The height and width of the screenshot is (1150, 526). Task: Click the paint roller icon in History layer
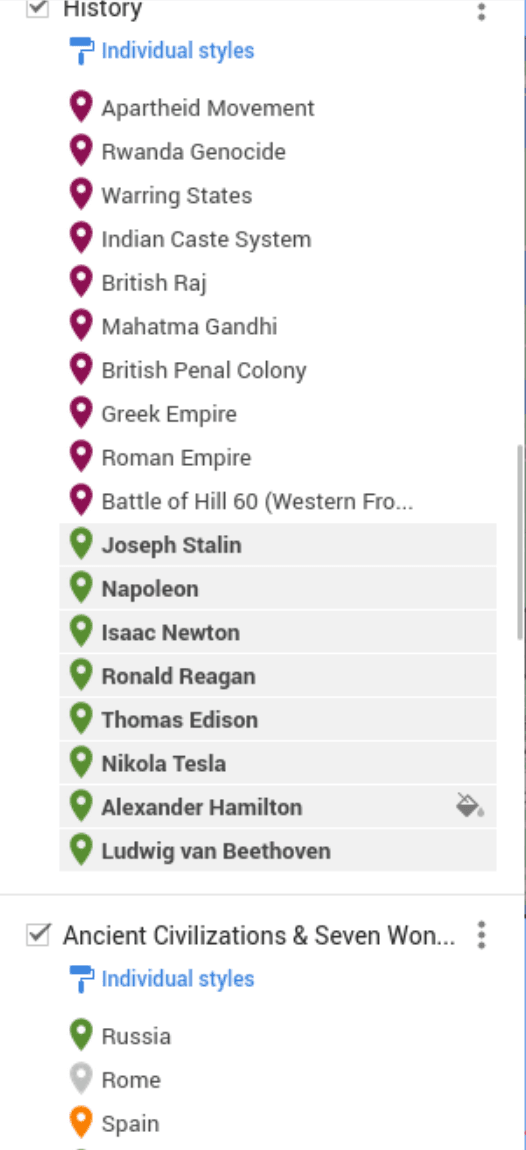81,51
